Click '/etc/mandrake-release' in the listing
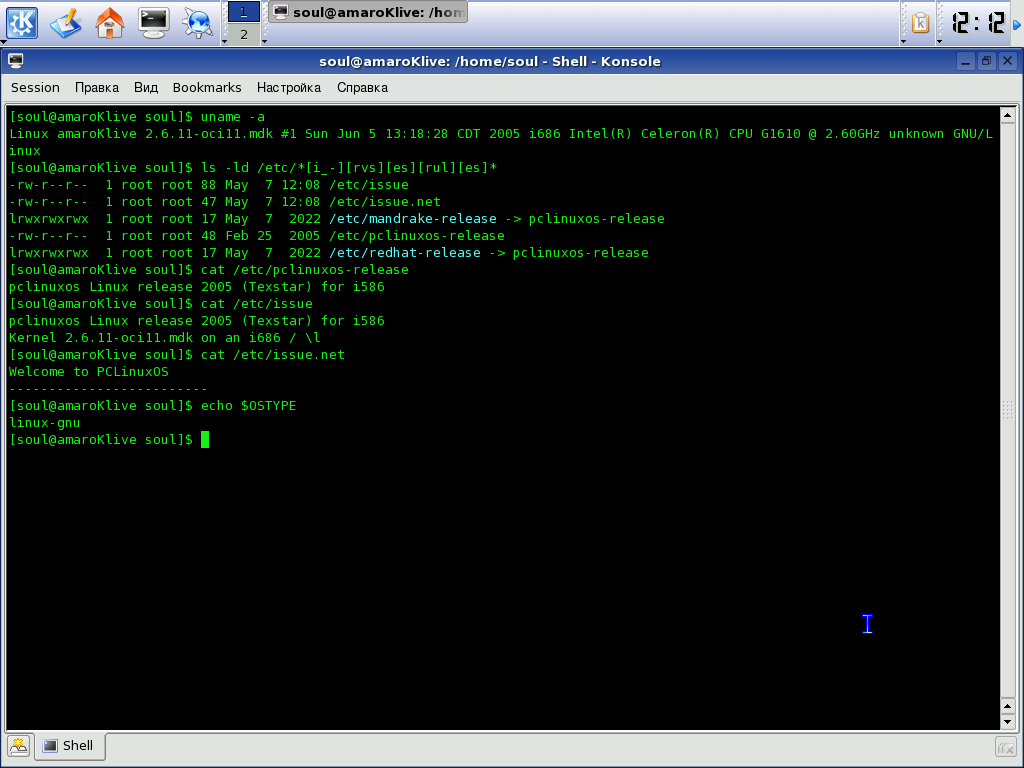1024x768 pixels. pos(413,219)
